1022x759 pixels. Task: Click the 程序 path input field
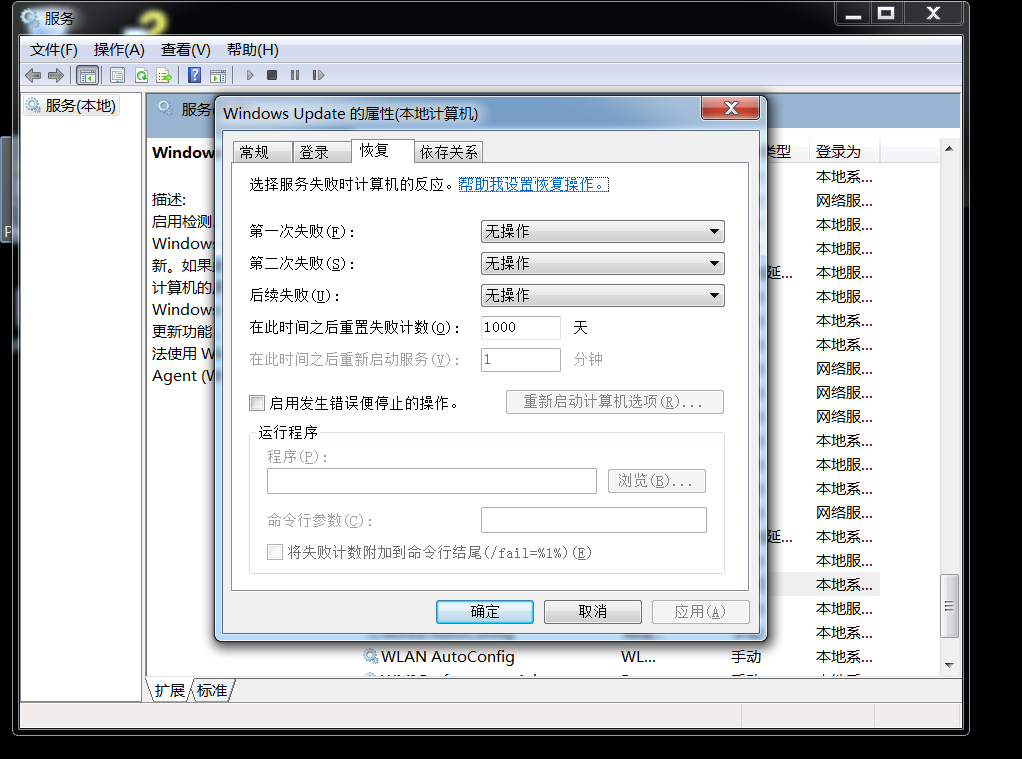431,481
